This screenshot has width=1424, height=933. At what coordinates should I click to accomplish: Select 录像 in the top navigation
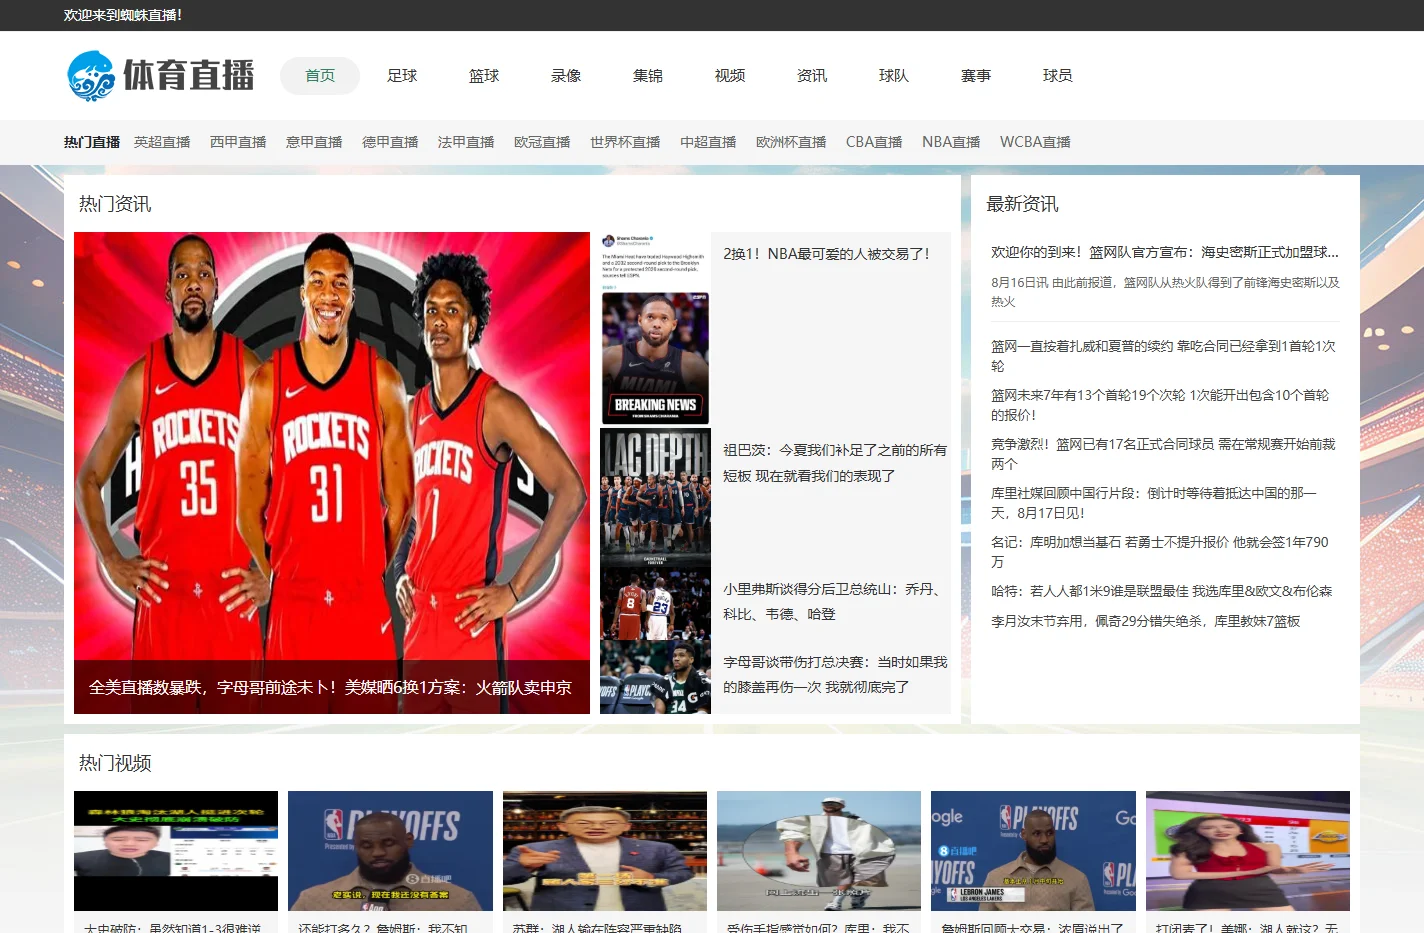click(x=566, y=76)
